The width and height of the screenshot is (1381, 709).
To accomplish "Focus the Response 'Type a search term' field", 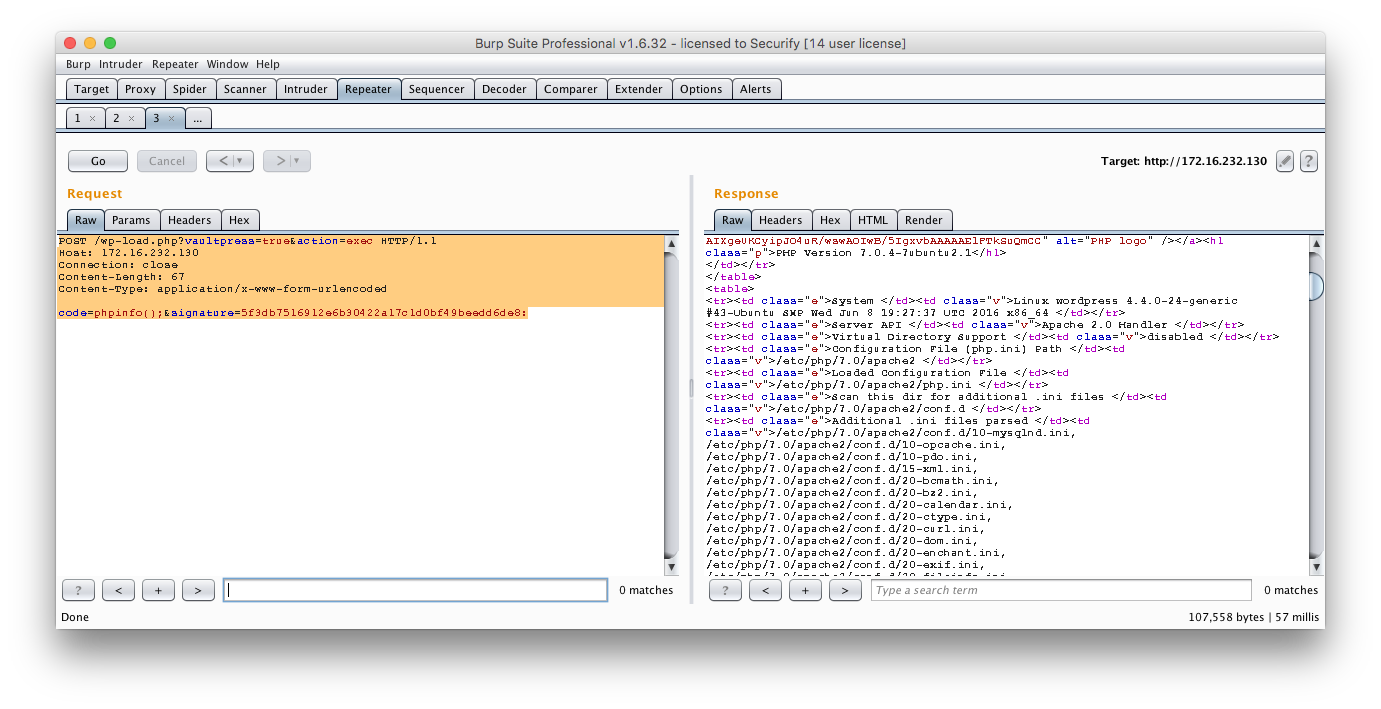I will 1061,590.
